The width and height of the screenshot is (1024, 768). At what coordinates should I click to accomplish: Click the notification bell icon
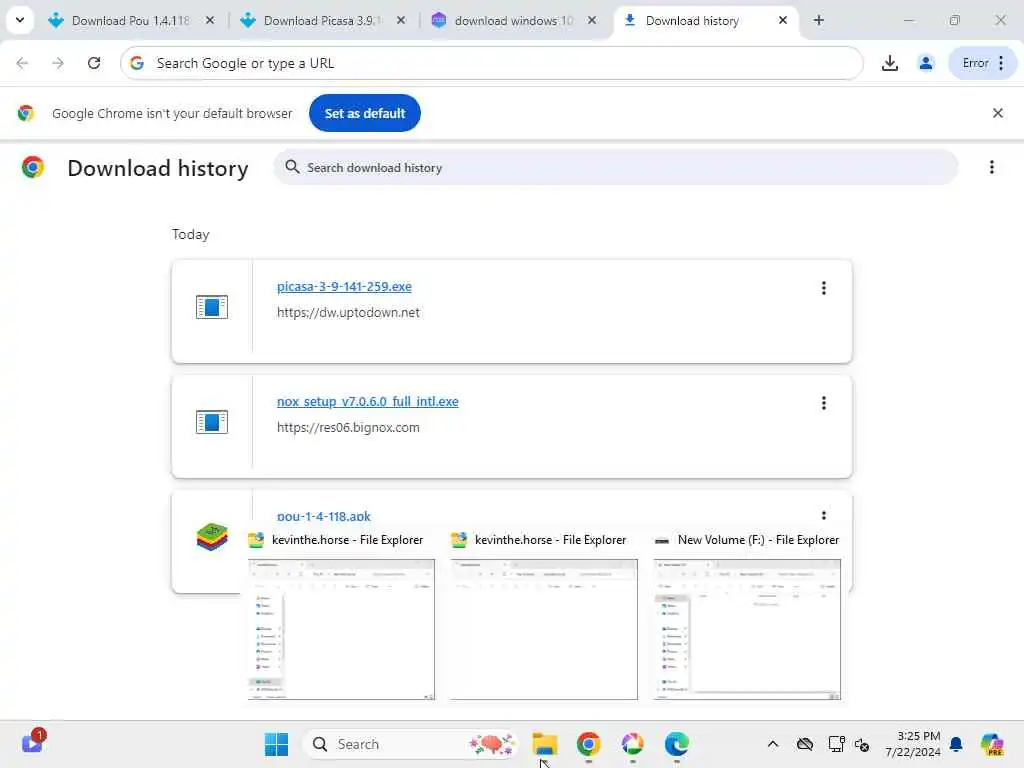pyautogui.click(x=955, y=744)
